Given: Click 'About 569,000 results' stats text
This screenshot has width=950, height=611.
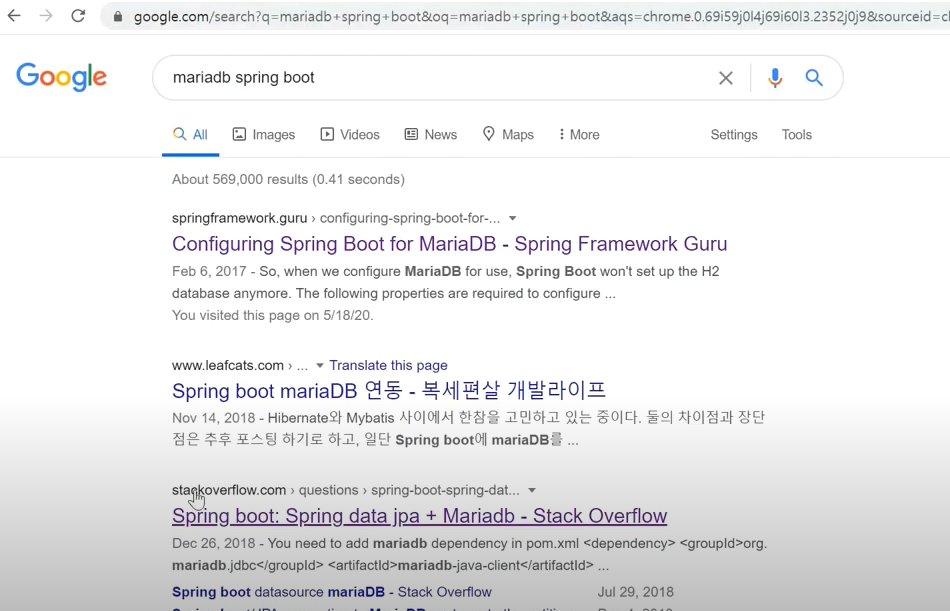Looking at the screenshot, I should point(288,179).
